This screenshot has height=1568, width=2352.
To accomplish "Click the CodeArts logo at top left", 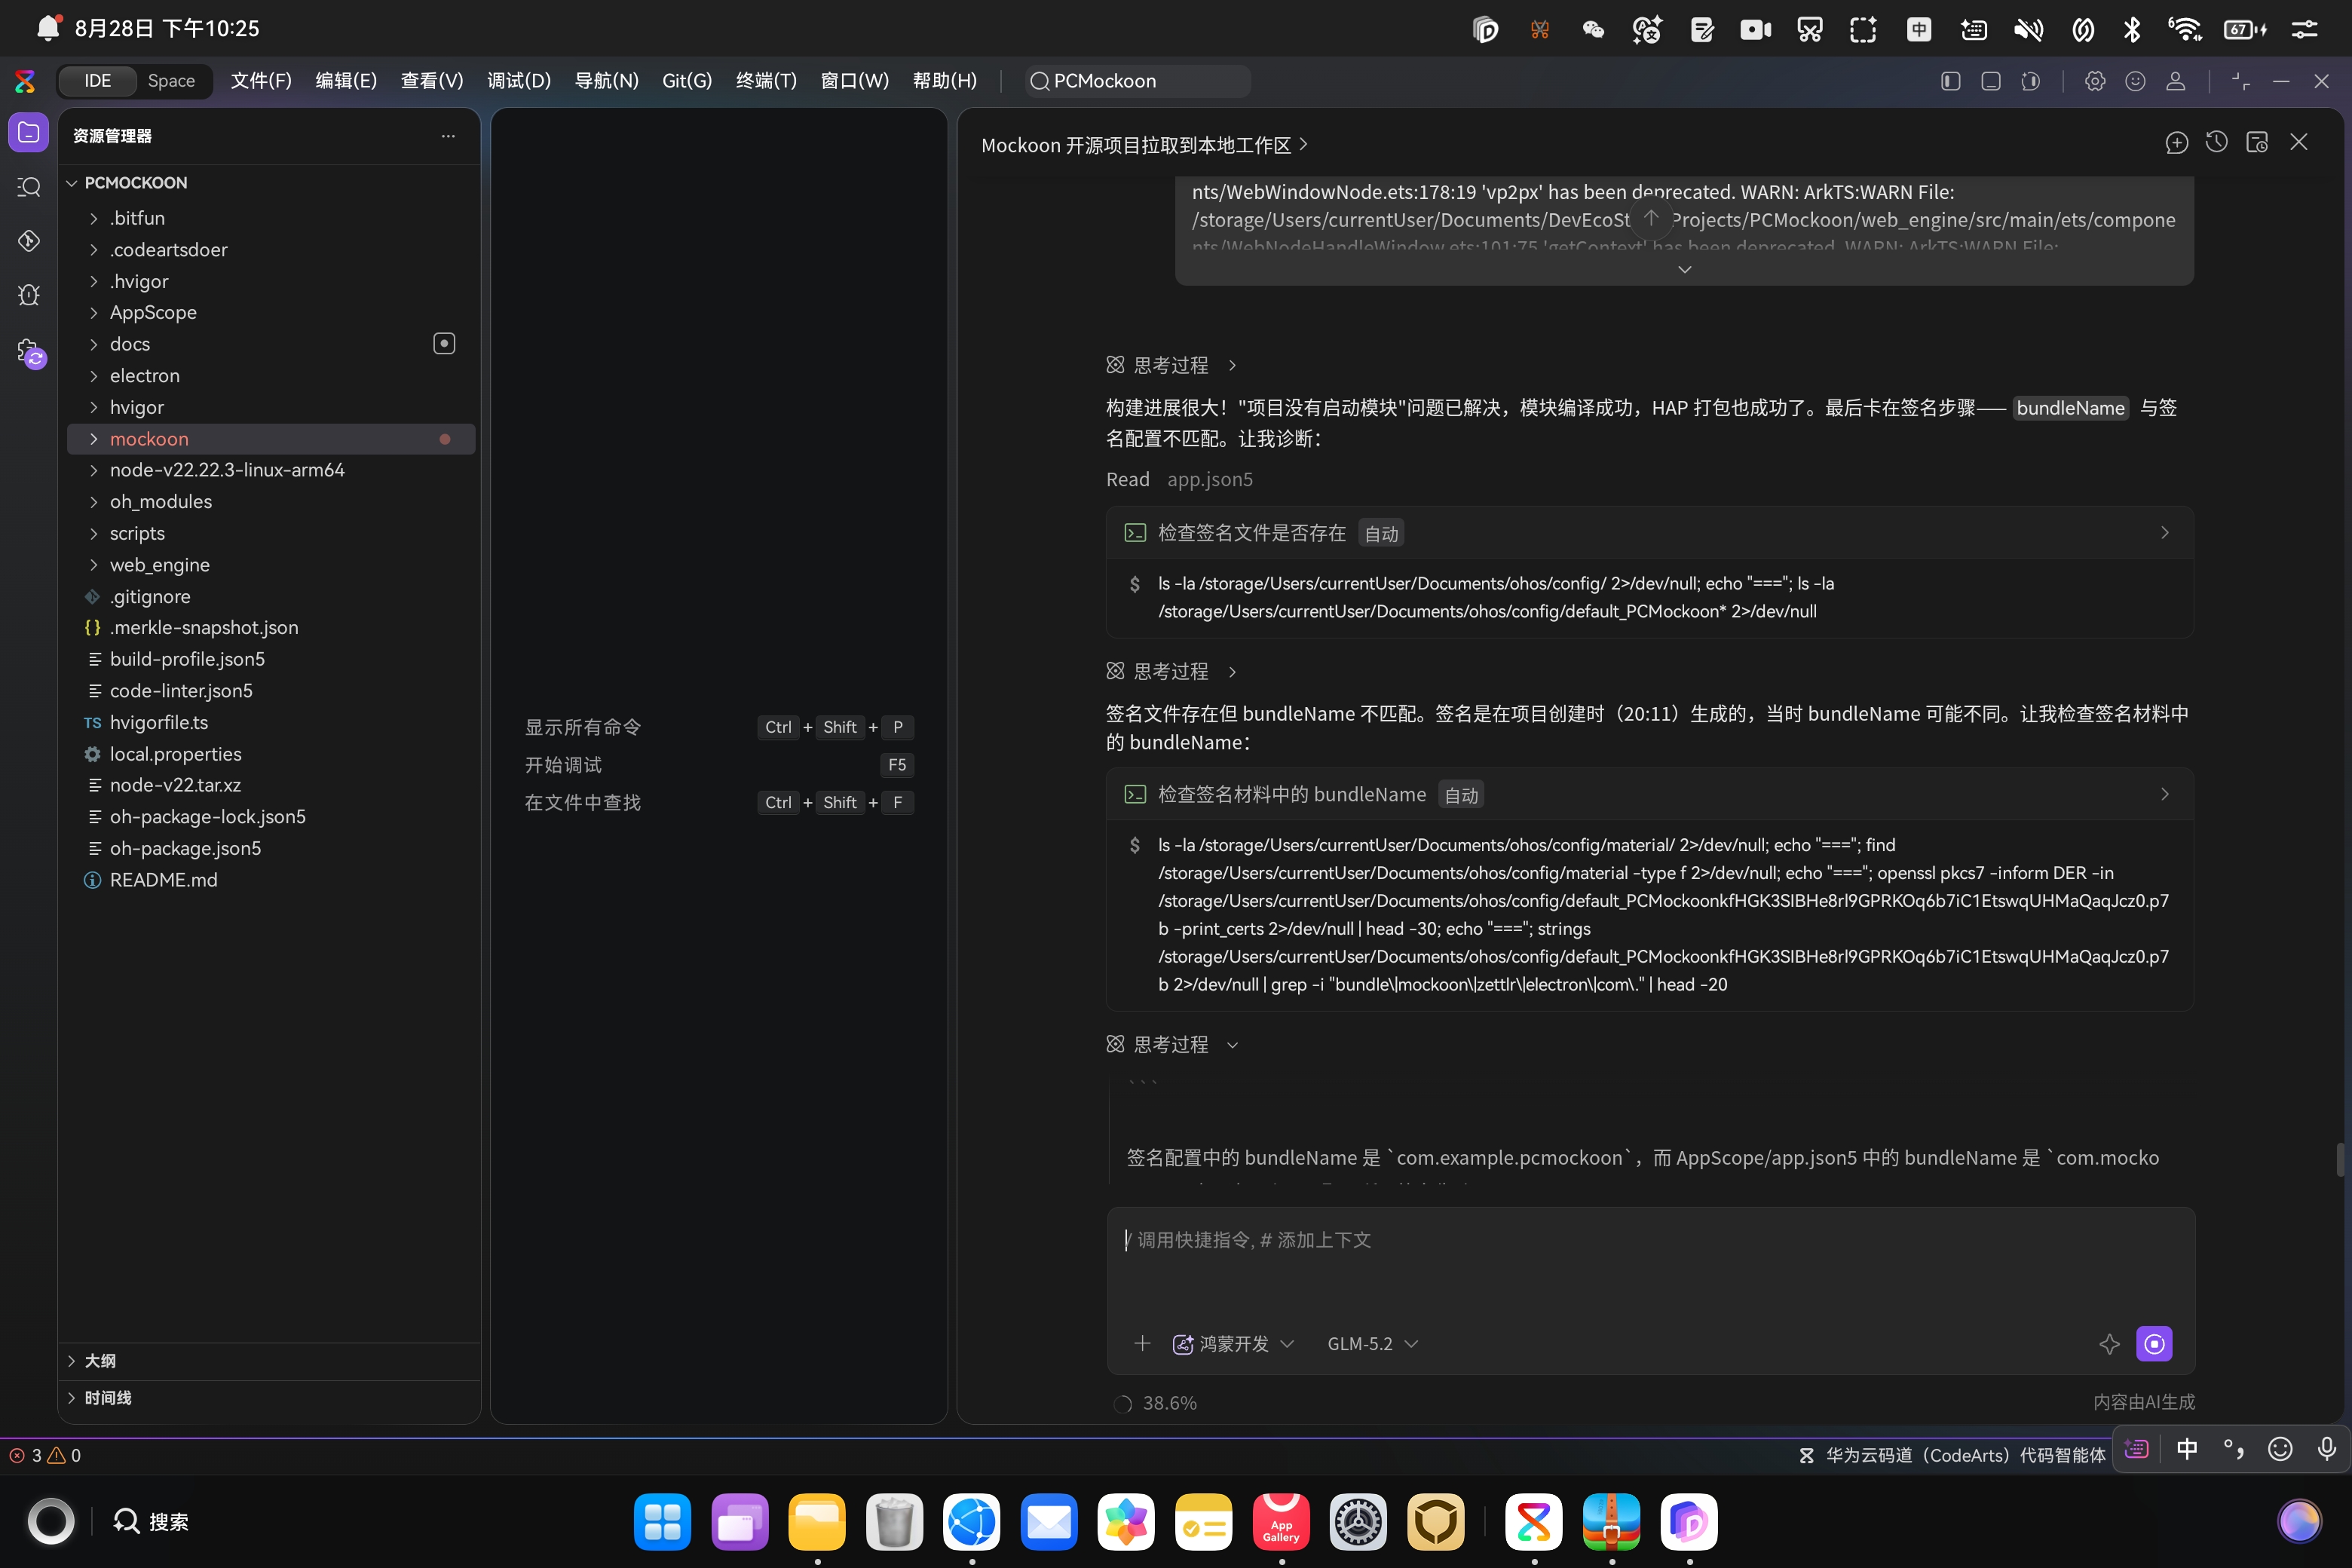I will 25,81.
